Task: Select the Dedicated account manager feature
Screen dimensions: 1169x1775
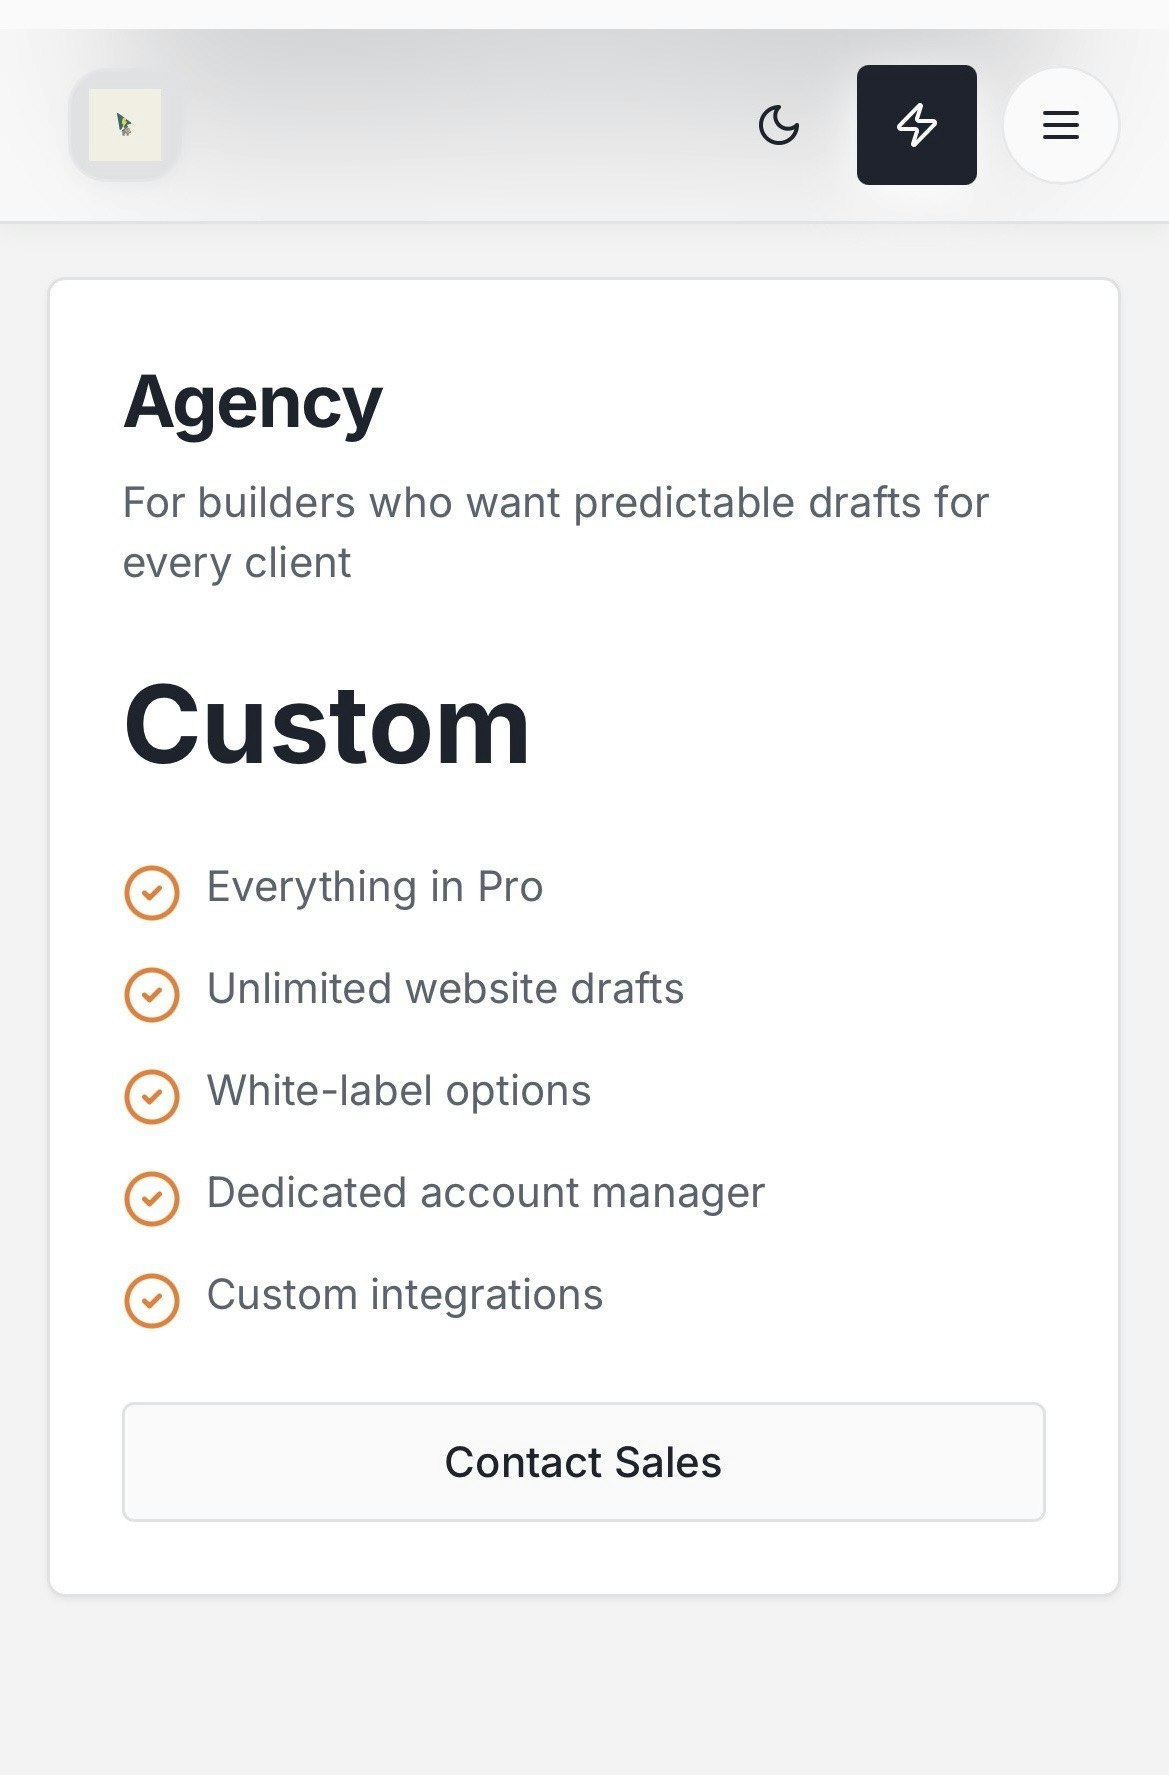Action: click(484, 1193)
